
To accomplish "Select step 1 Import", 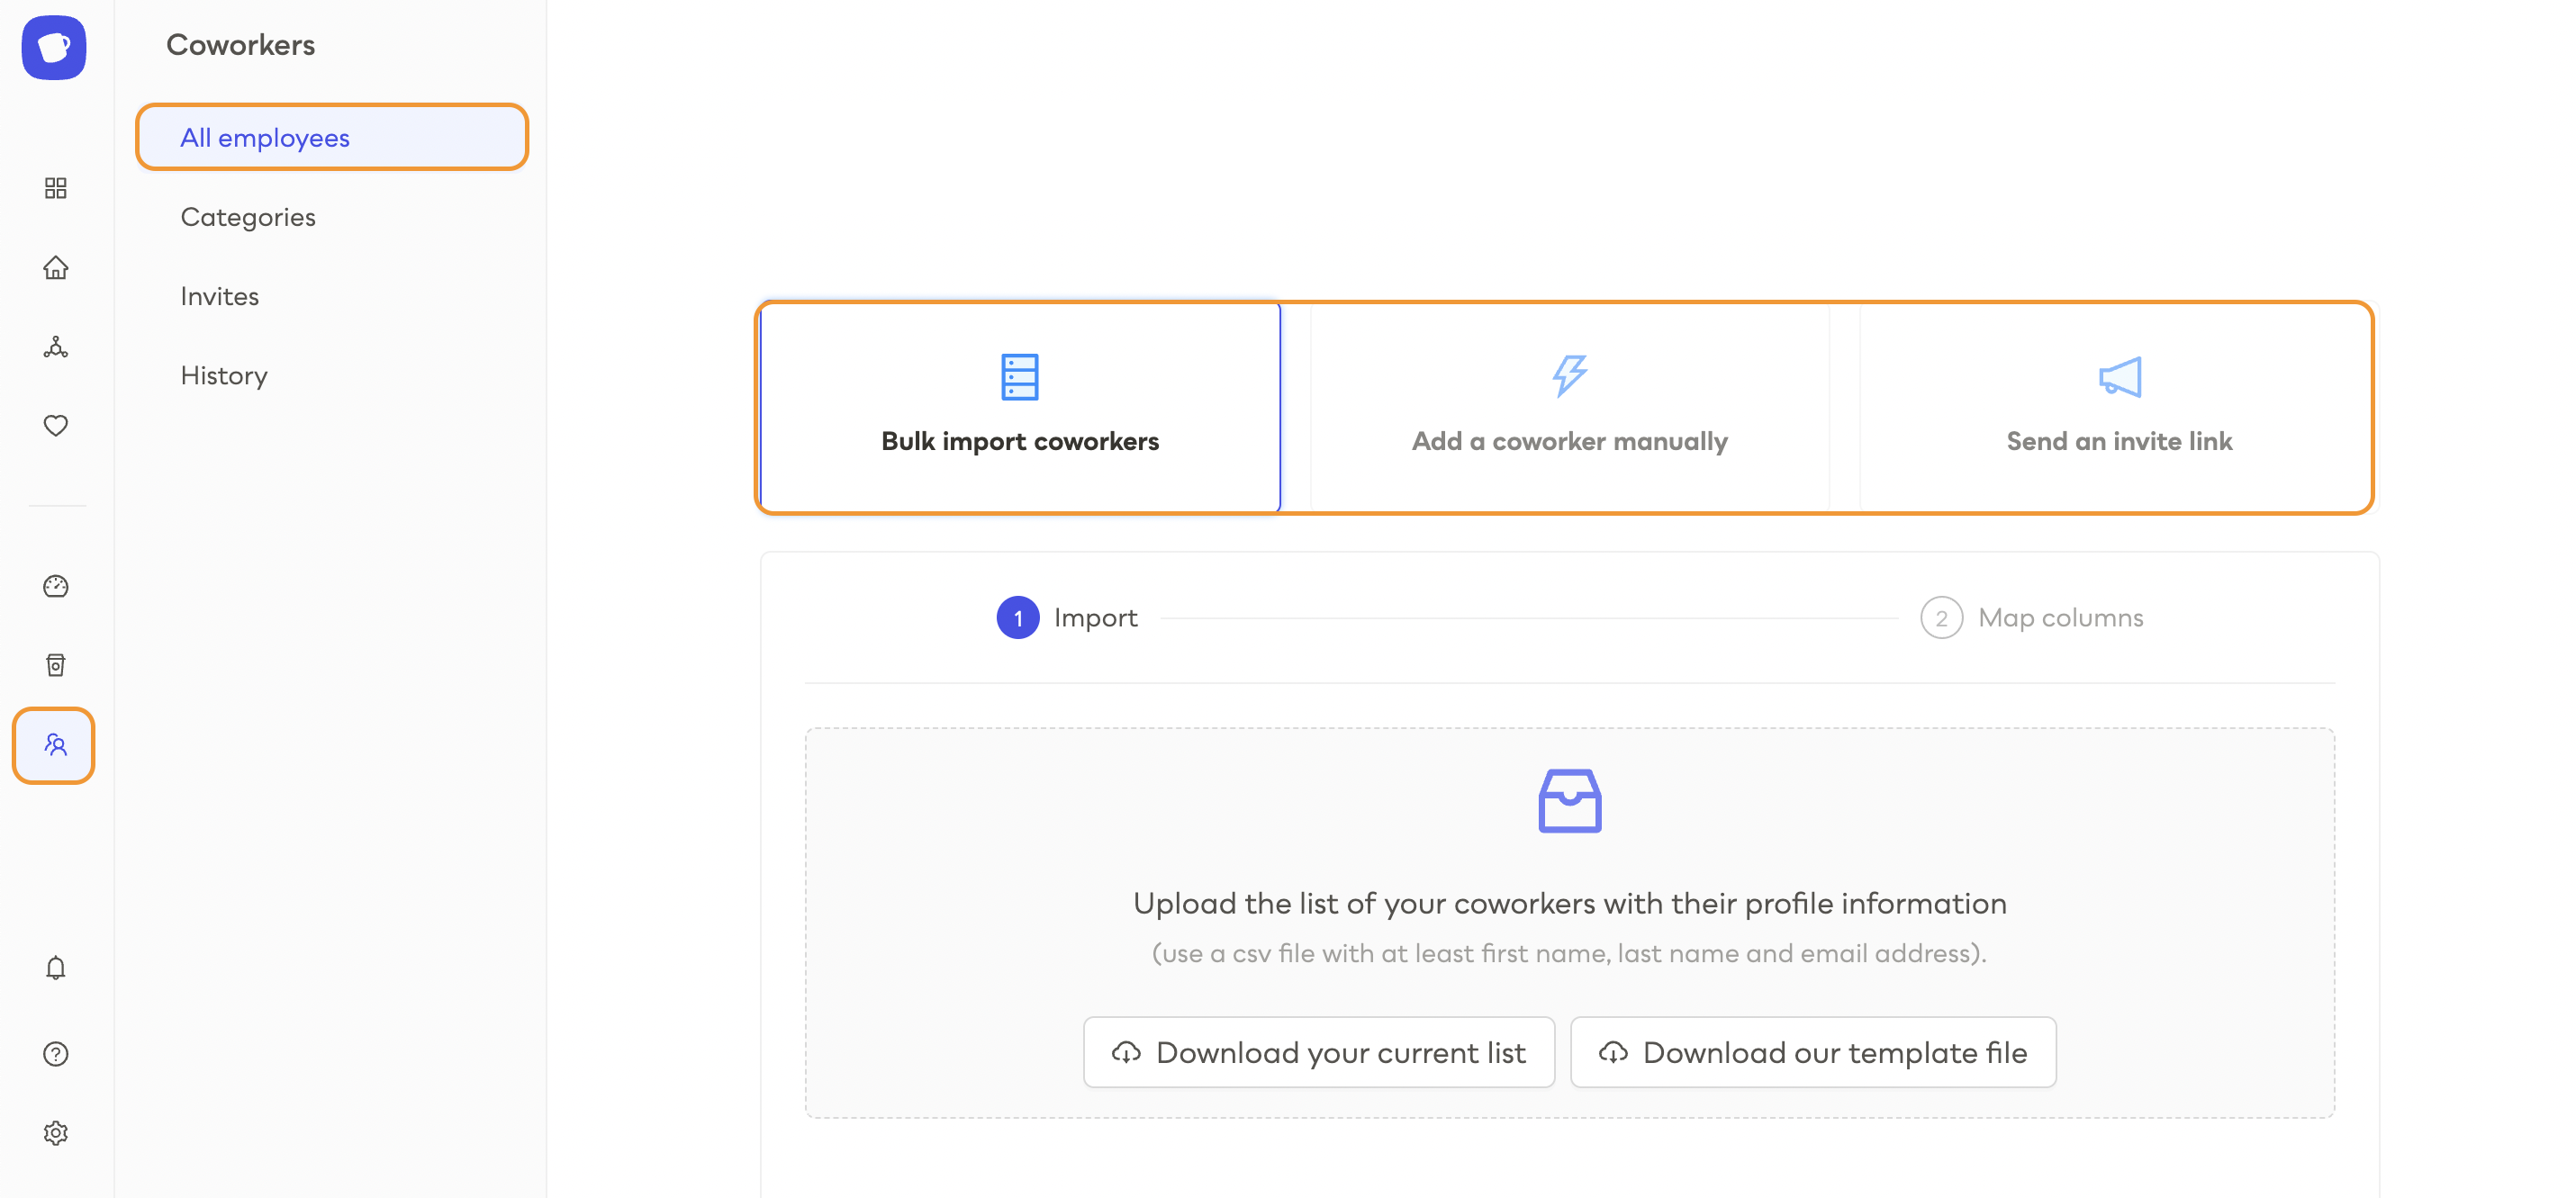I will click(x=1067, y=618).
